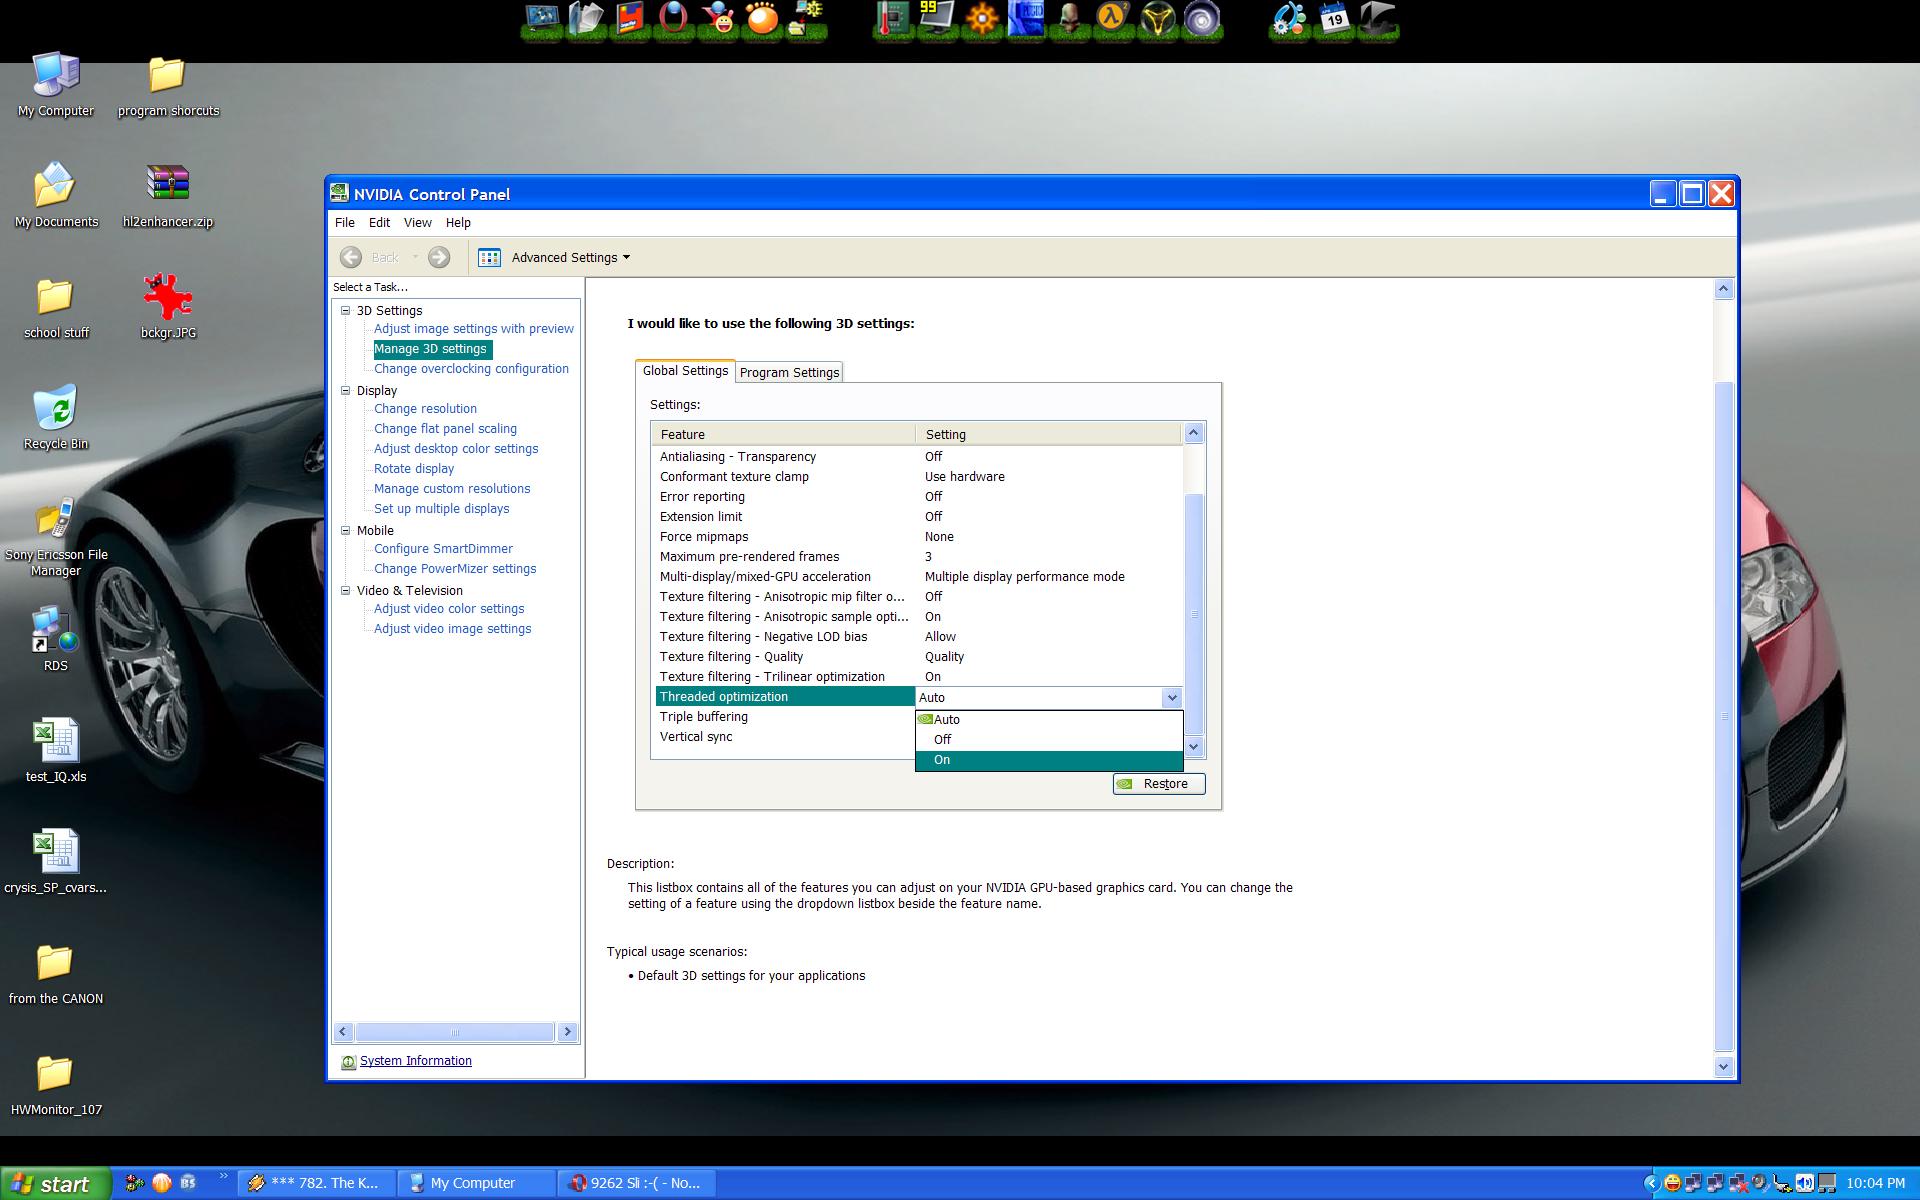Collapse the Video & Television tree node
Screen dimensions: 1920x1200
346,590
